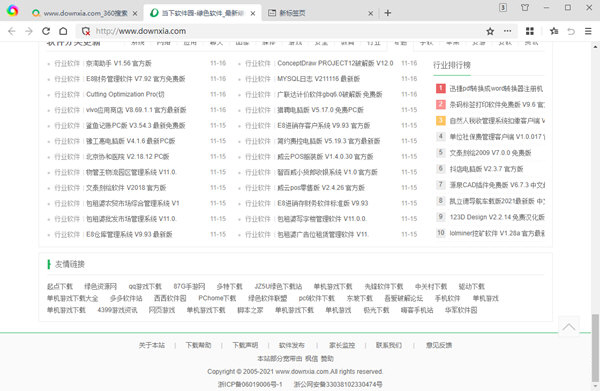
Task: Open vivo应用商店 V8.69.1.1 link
Action: coord(136,110)
